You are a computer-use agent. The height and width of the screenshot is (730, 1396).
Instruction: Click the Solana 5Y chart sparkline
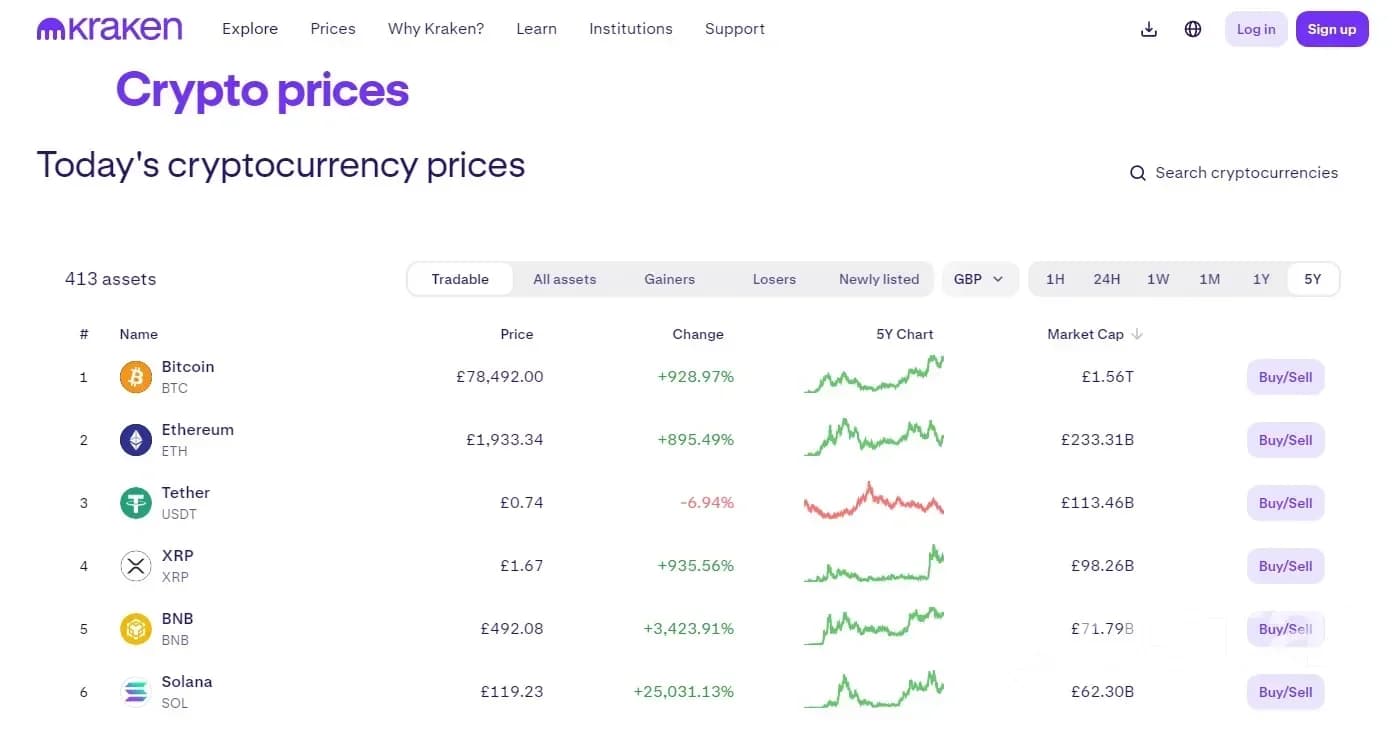874,690
